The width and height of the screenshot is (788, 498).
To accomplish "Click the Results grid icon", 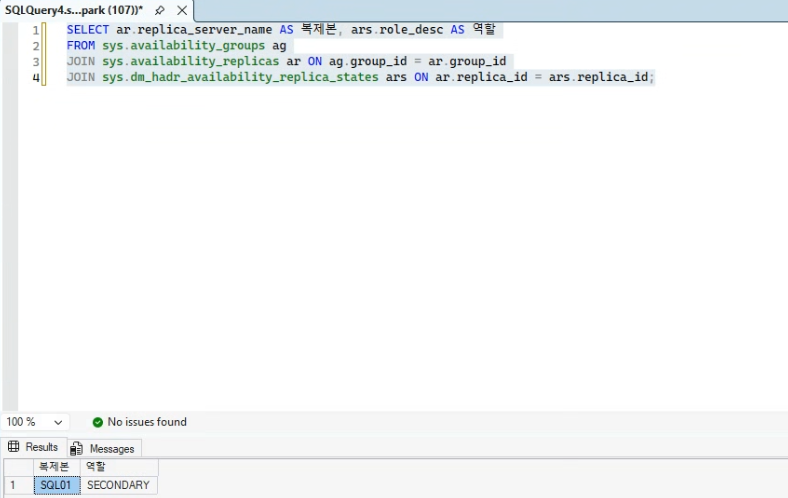I will (14, 446).
